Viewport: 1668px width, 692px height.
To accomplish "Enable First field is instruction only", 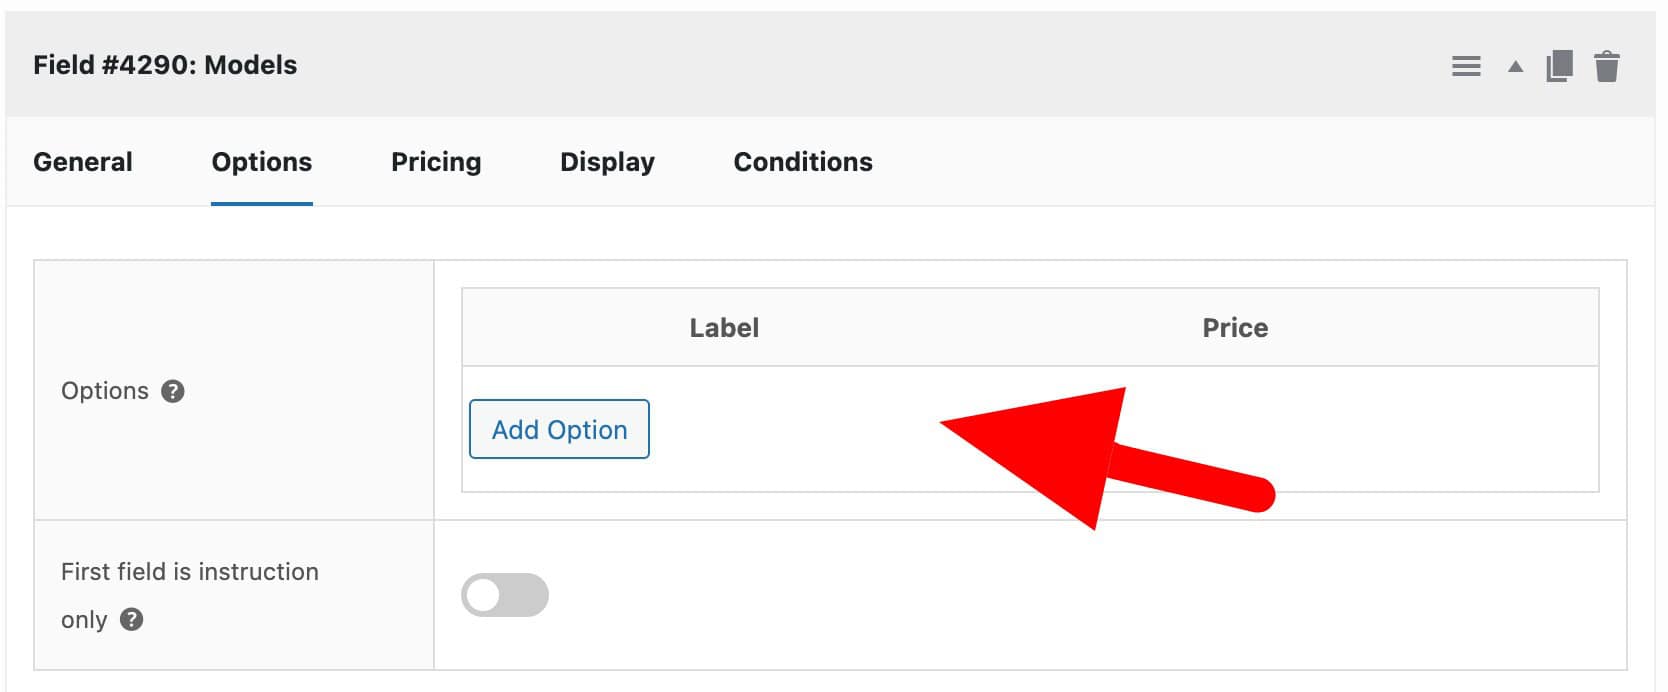I will point(505,595).
